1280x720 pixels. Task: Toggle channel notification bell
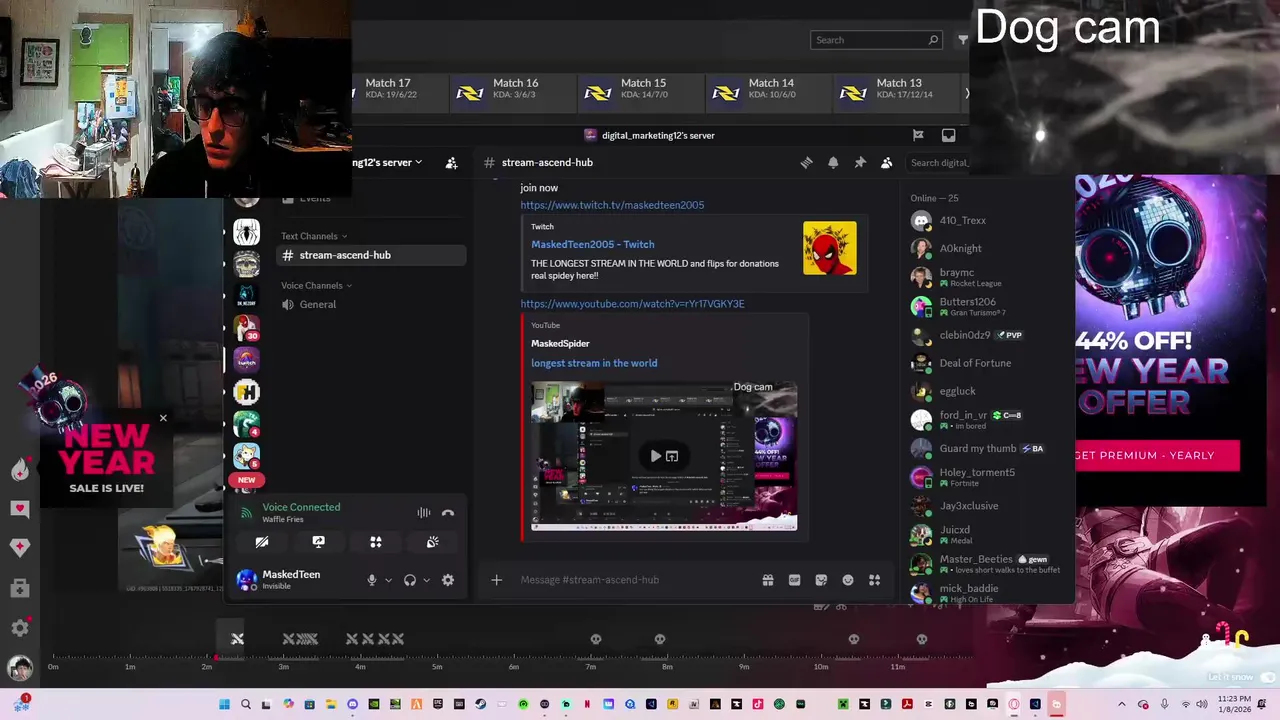click(833, 162)
